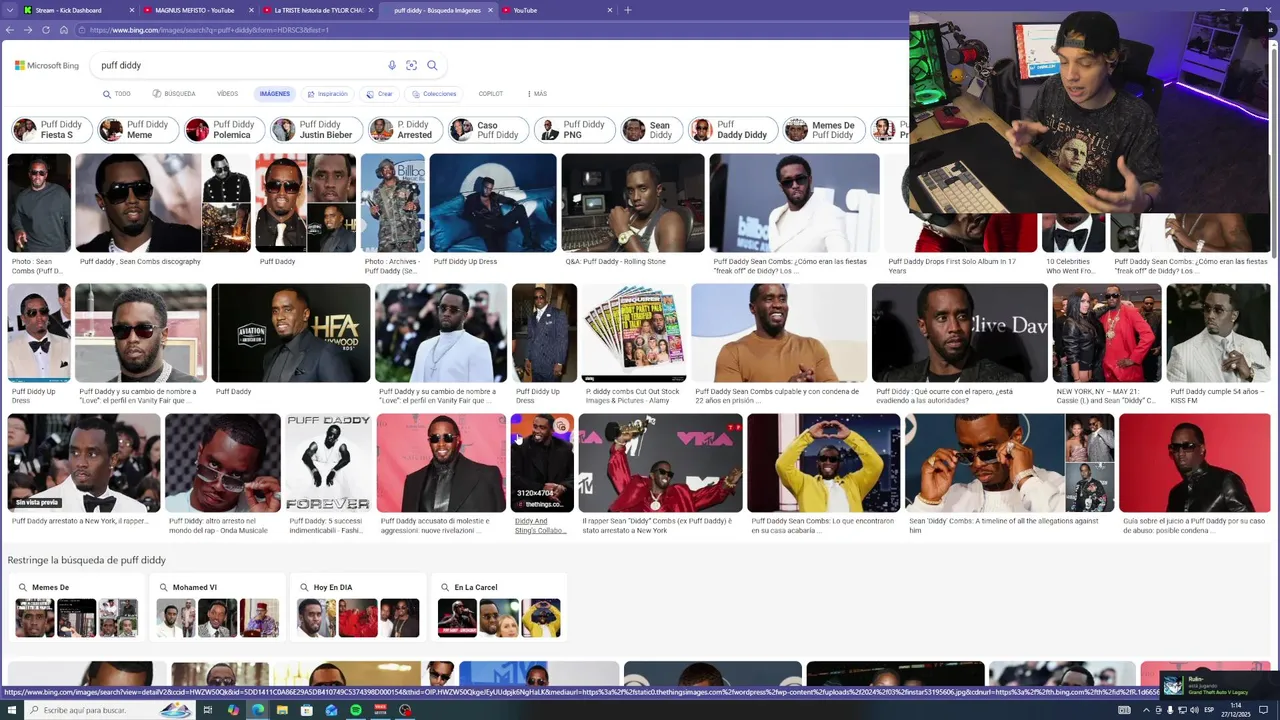Expand the MÁS menu

(x=537, y=94)
